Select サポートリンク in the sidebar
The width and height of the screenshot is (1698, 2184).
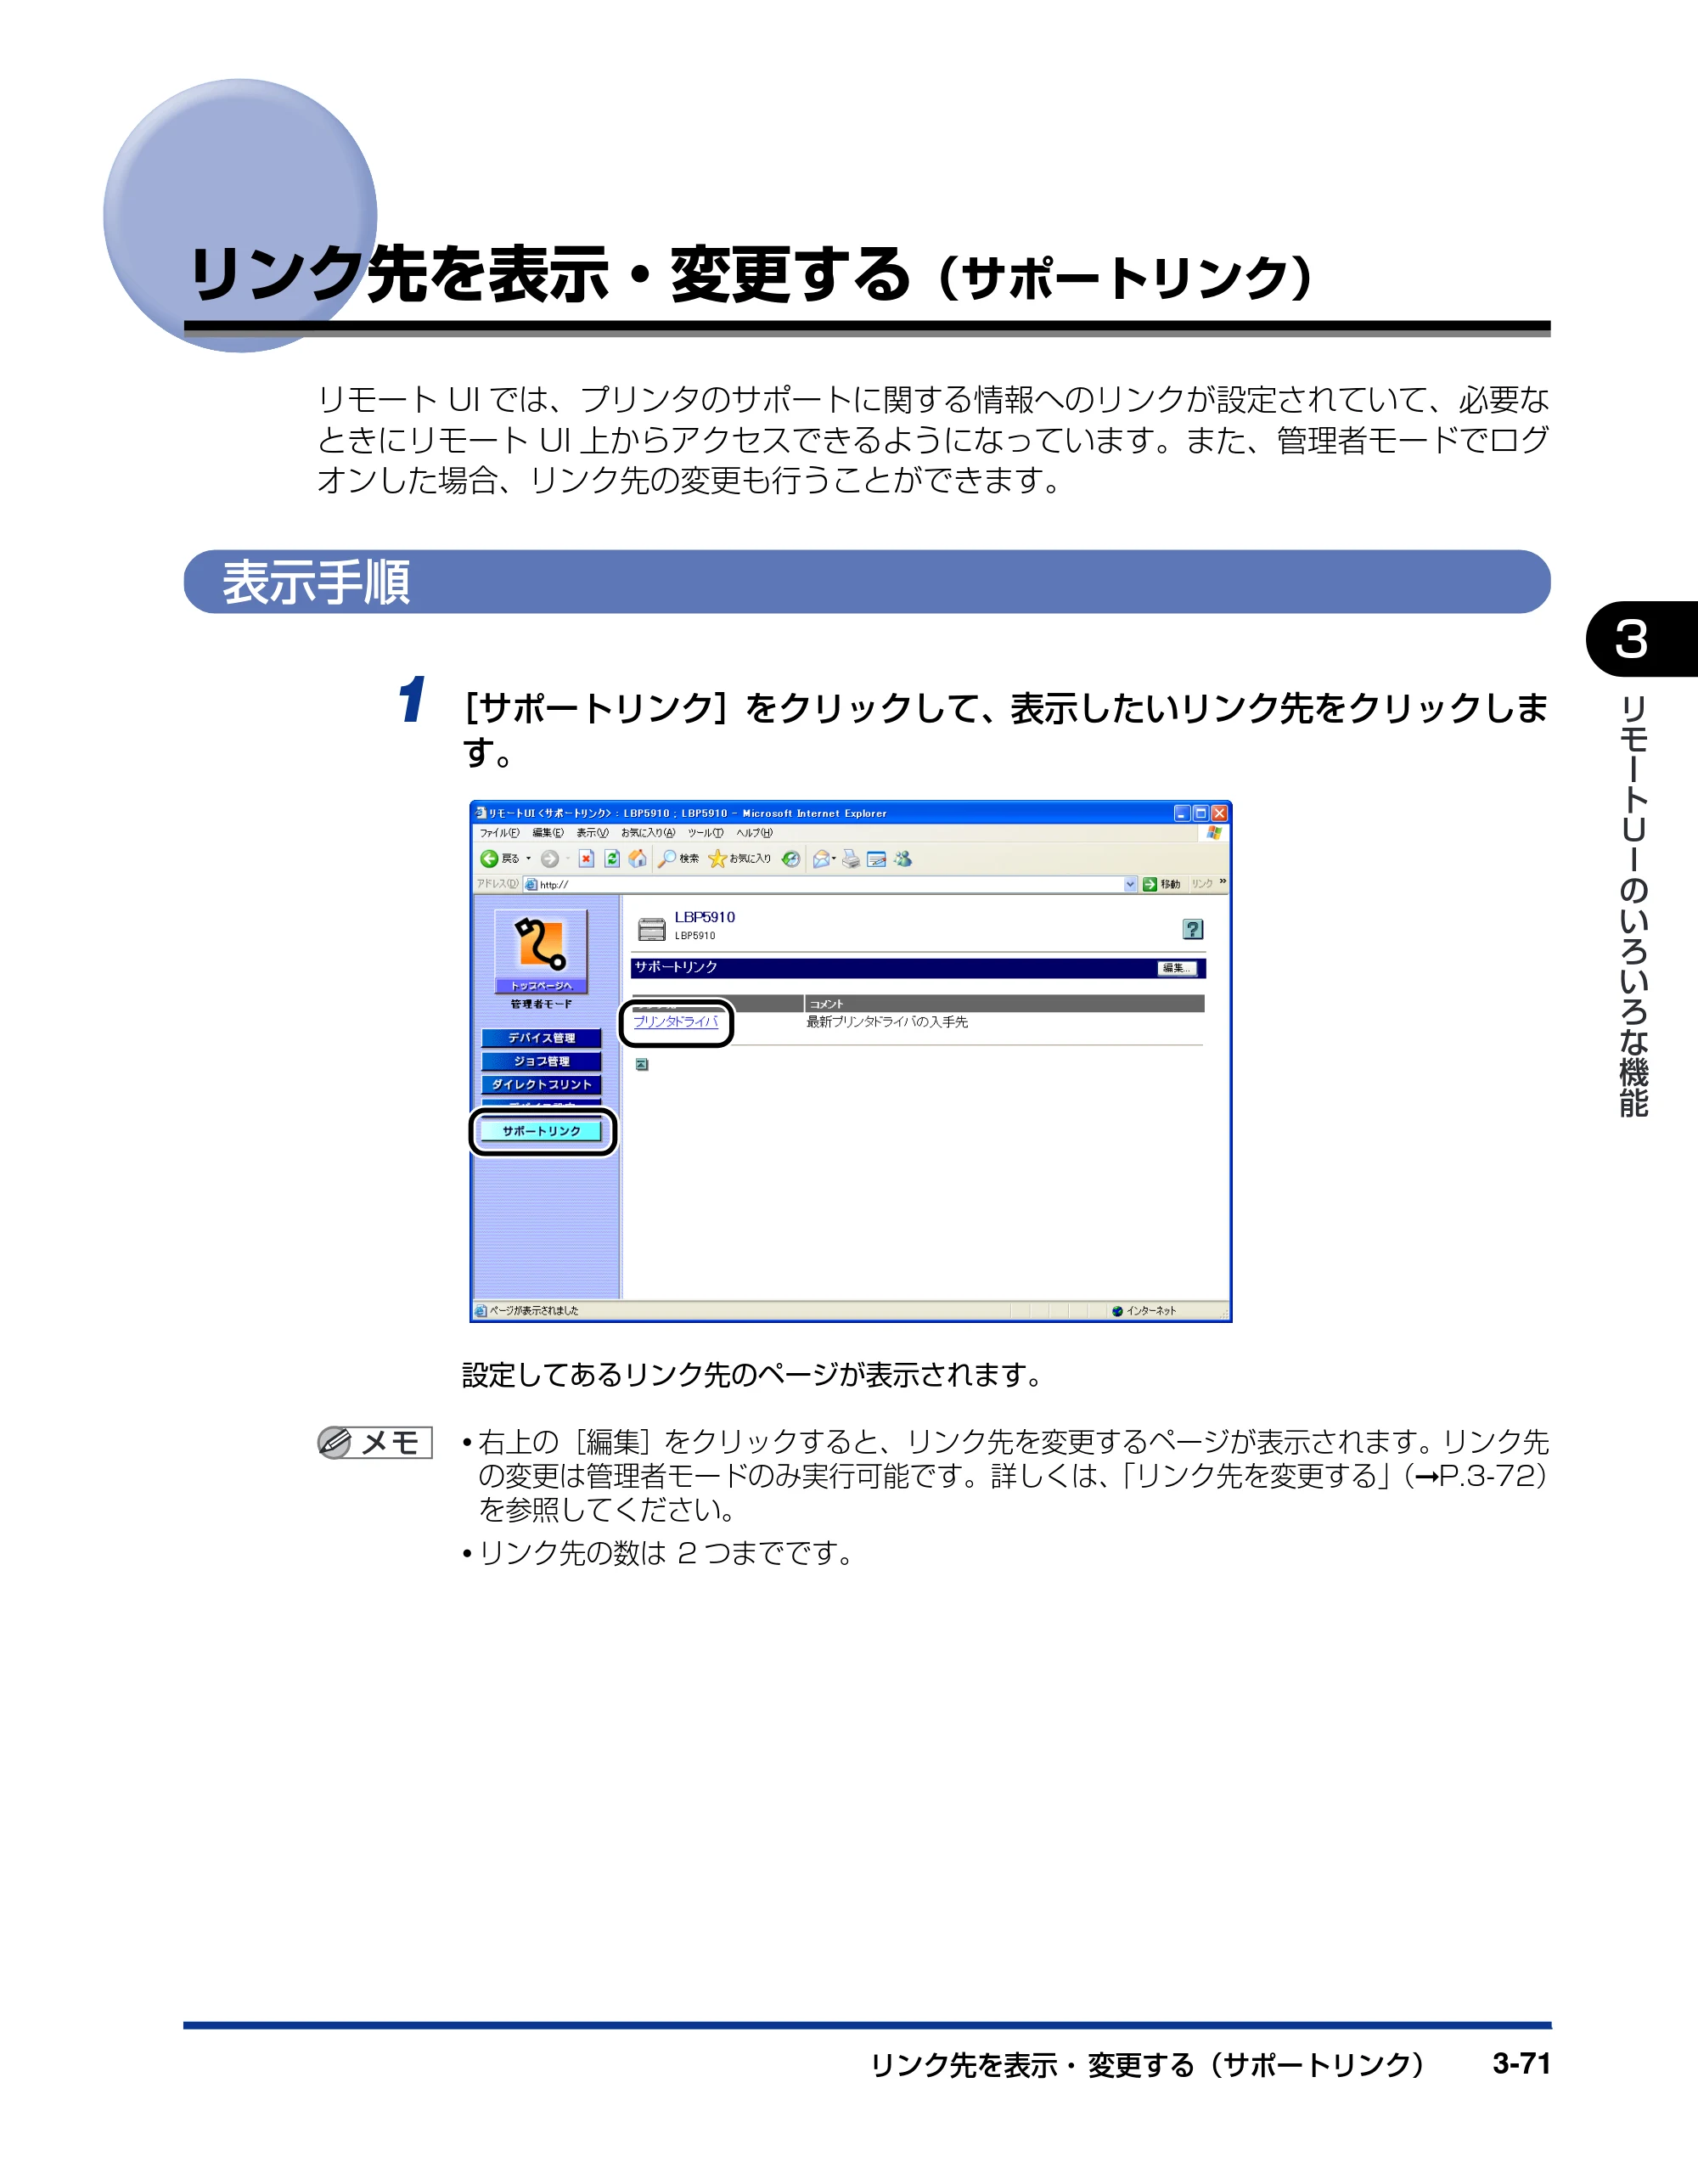[541, 1131]
